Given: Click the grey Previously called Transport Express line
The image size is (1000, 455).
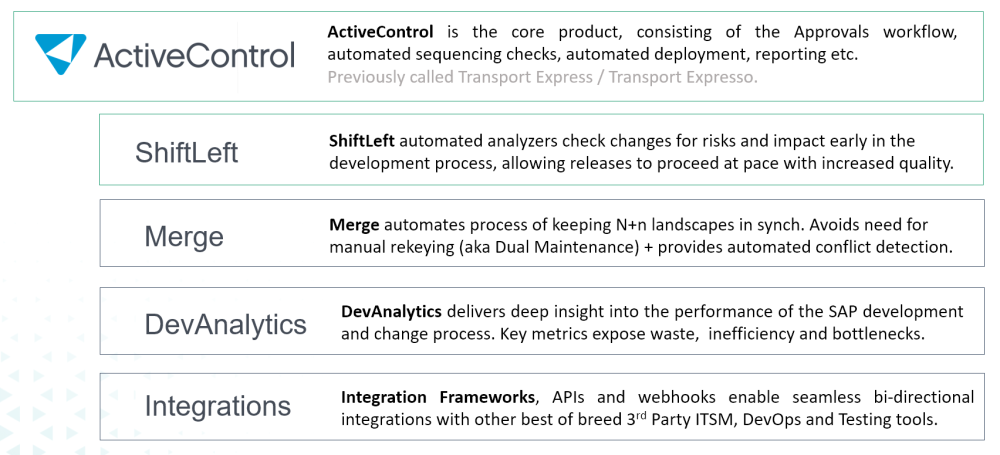Looking at the screenshot, I should click(x=542, y=76).
